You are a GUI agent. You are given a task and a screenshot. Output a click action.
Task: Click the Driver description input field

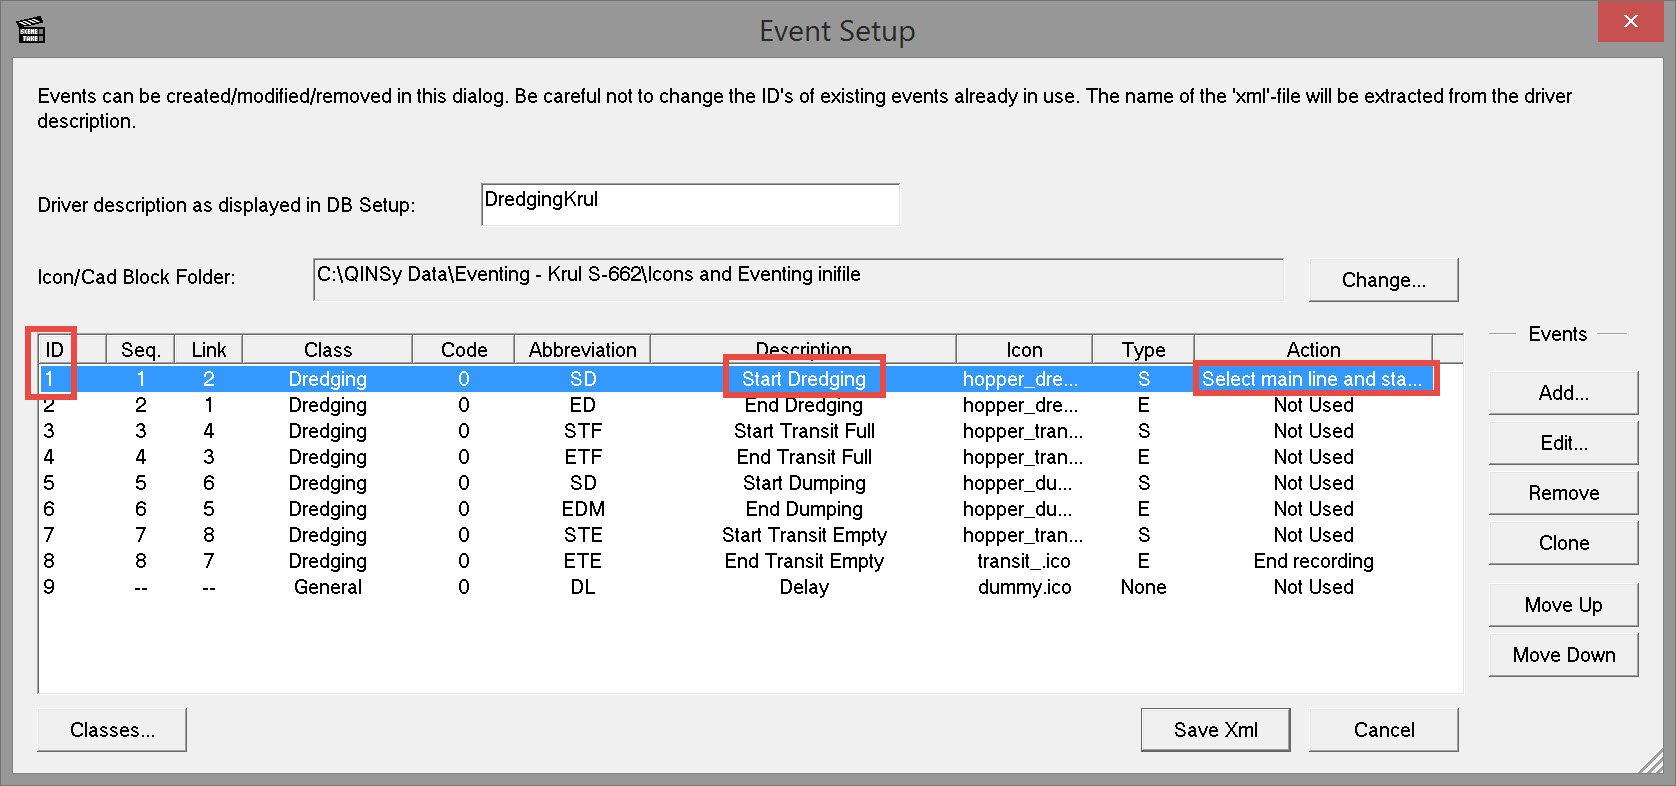coord(689,204)
